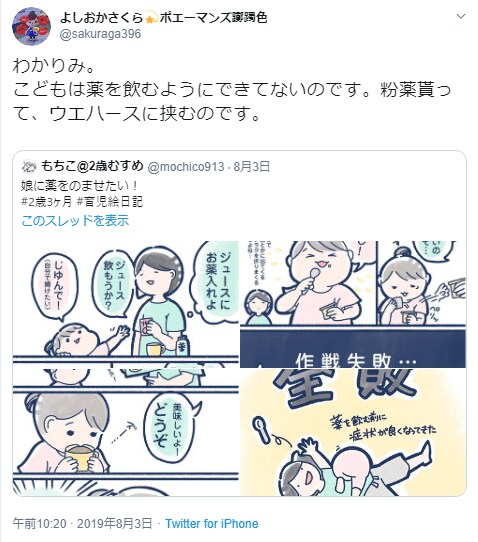Open the tweet timestamp 午前10:20 2019年8月3日

(x=83, y=523)
